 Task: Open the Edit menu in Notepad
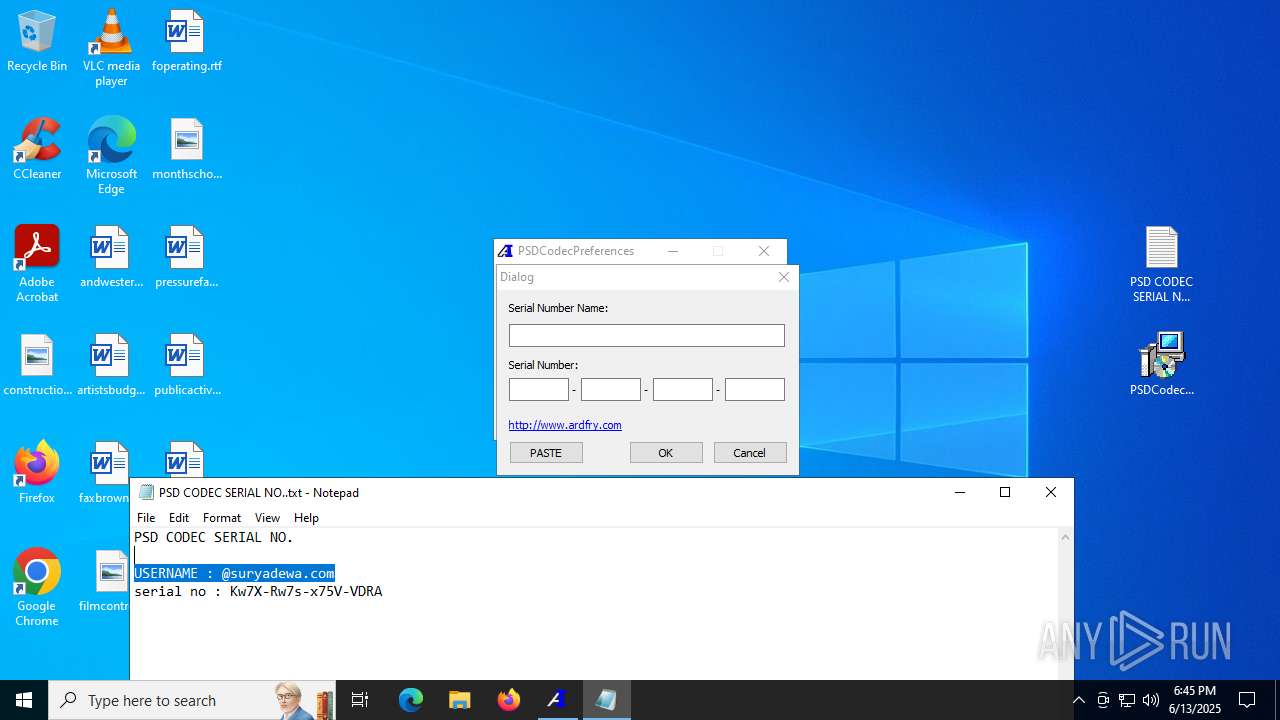[x=179, y=517]
